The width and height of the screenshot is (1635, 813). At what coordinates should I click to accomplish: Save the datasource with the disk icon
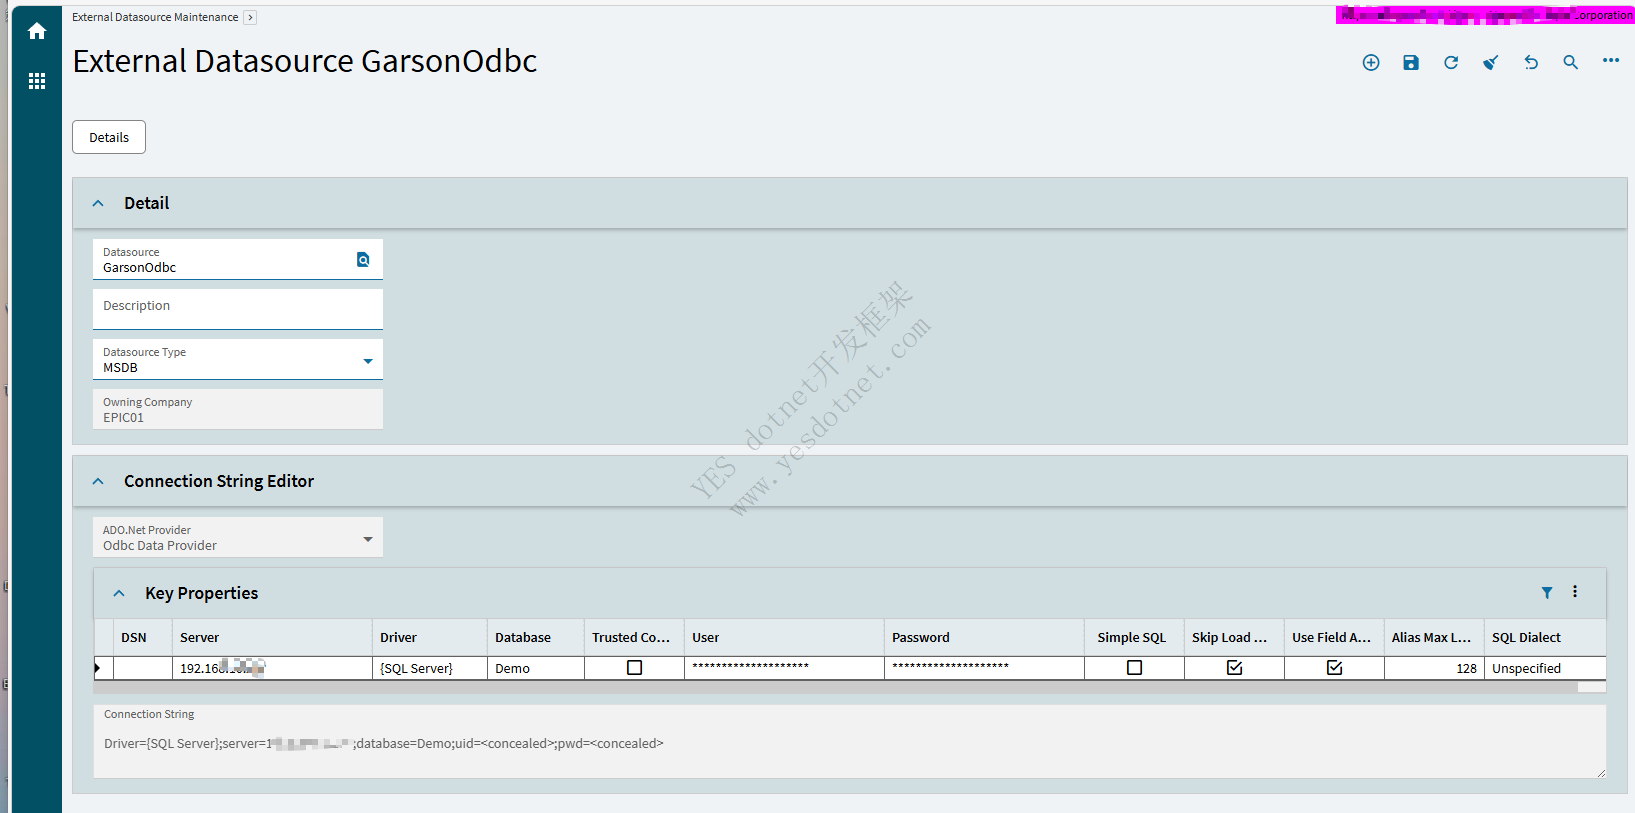coord(1411,63)
